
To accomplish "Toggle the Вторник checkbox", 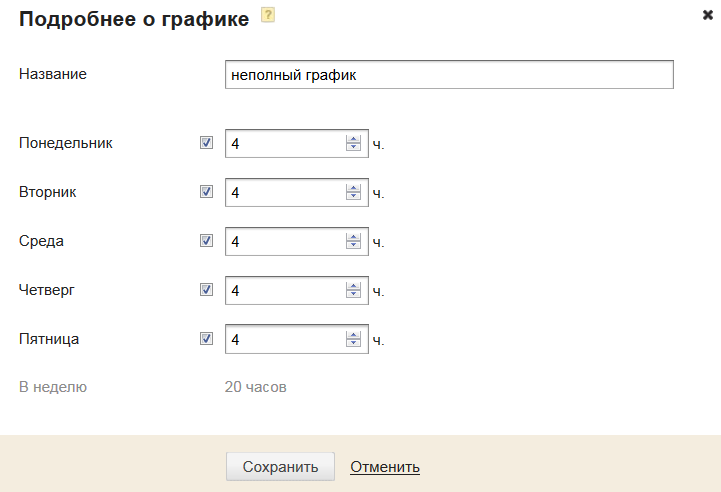I will (207, 192).
